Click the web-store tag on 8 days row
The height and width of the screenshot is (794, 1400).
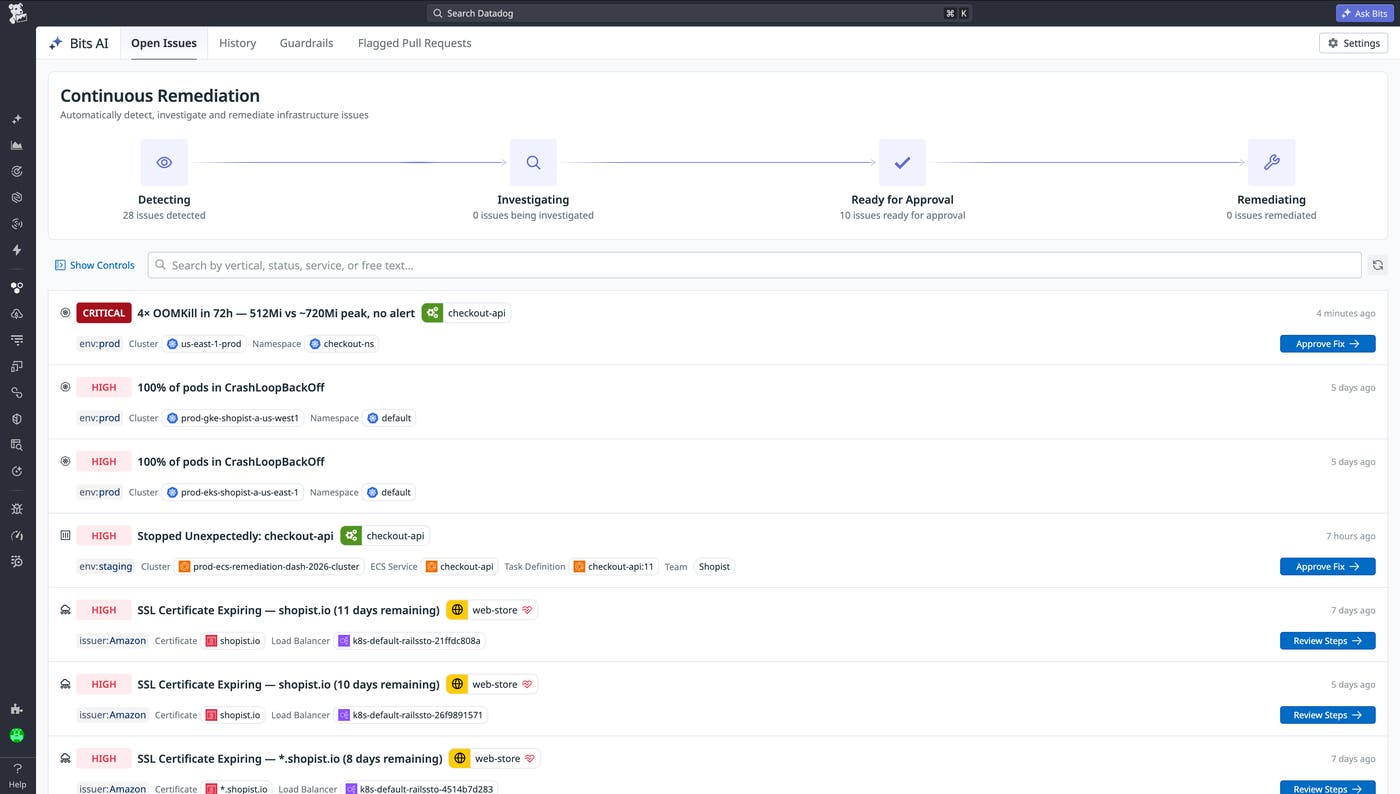[494, 759]
